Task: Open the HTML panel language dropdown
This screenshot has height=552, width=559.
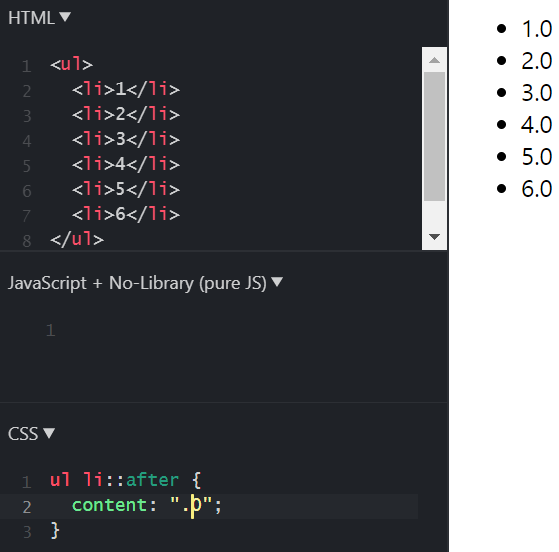Action: pos(65,17)
